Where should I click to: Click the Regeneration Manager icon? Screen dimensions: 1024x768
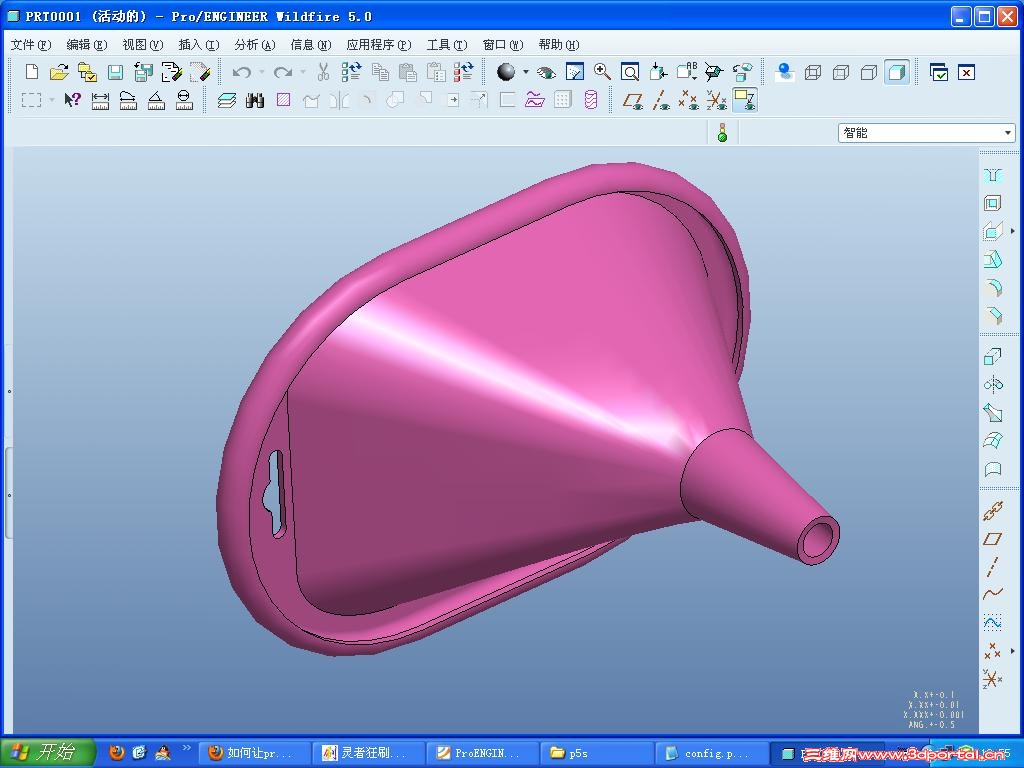pyautogui.click(x=464, y=72)
